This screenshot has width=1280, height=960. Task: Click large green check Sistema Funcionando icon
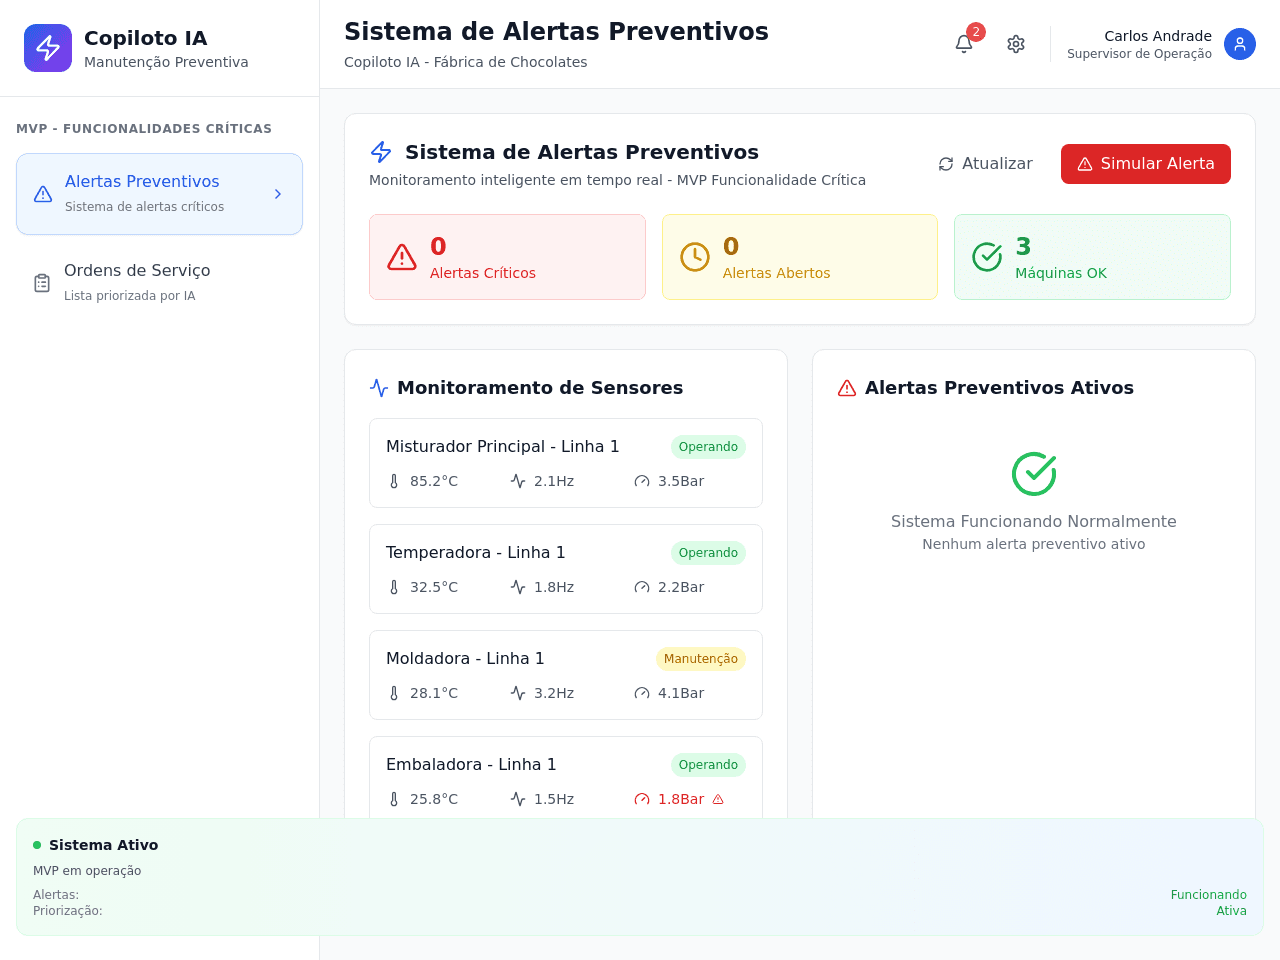tap(1034, 474)
